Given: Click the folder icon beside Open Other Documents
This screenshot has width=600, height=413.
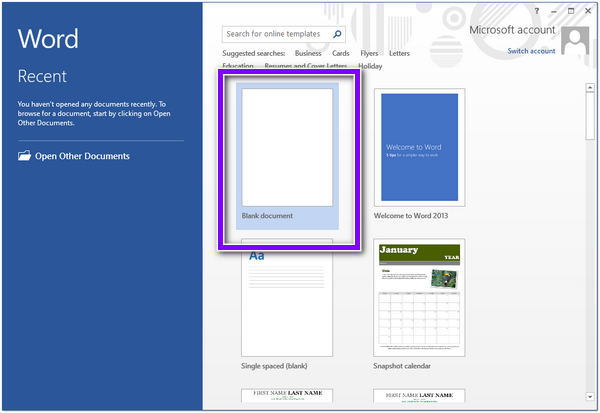Looking at the screenshot, I should (24, 156).
